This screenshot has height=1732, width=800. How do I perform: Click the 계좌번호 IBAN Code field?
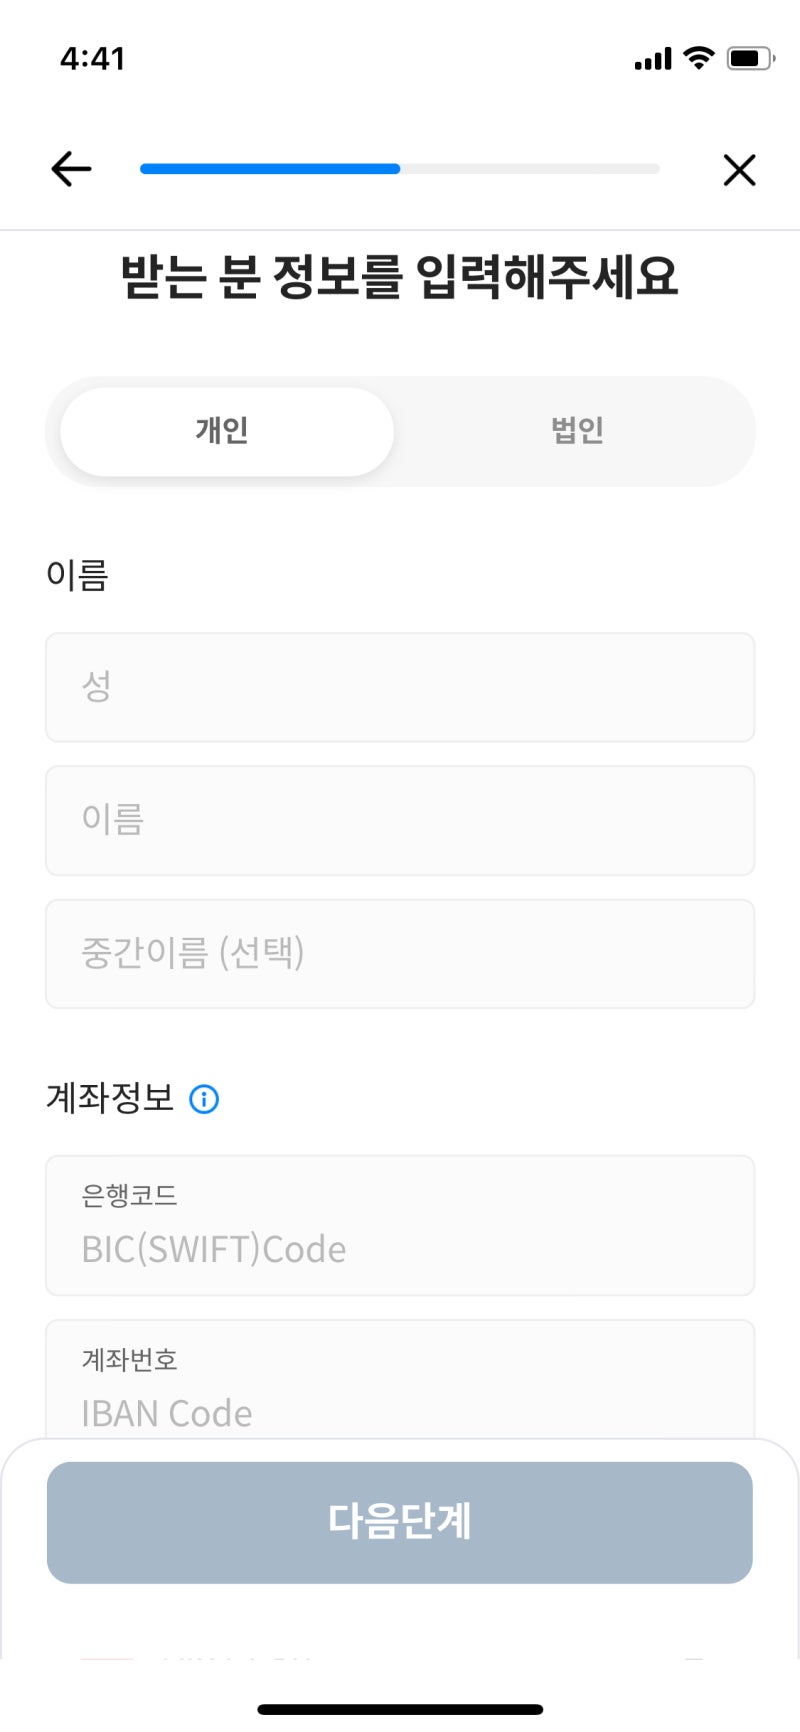tap(400, 1380)
